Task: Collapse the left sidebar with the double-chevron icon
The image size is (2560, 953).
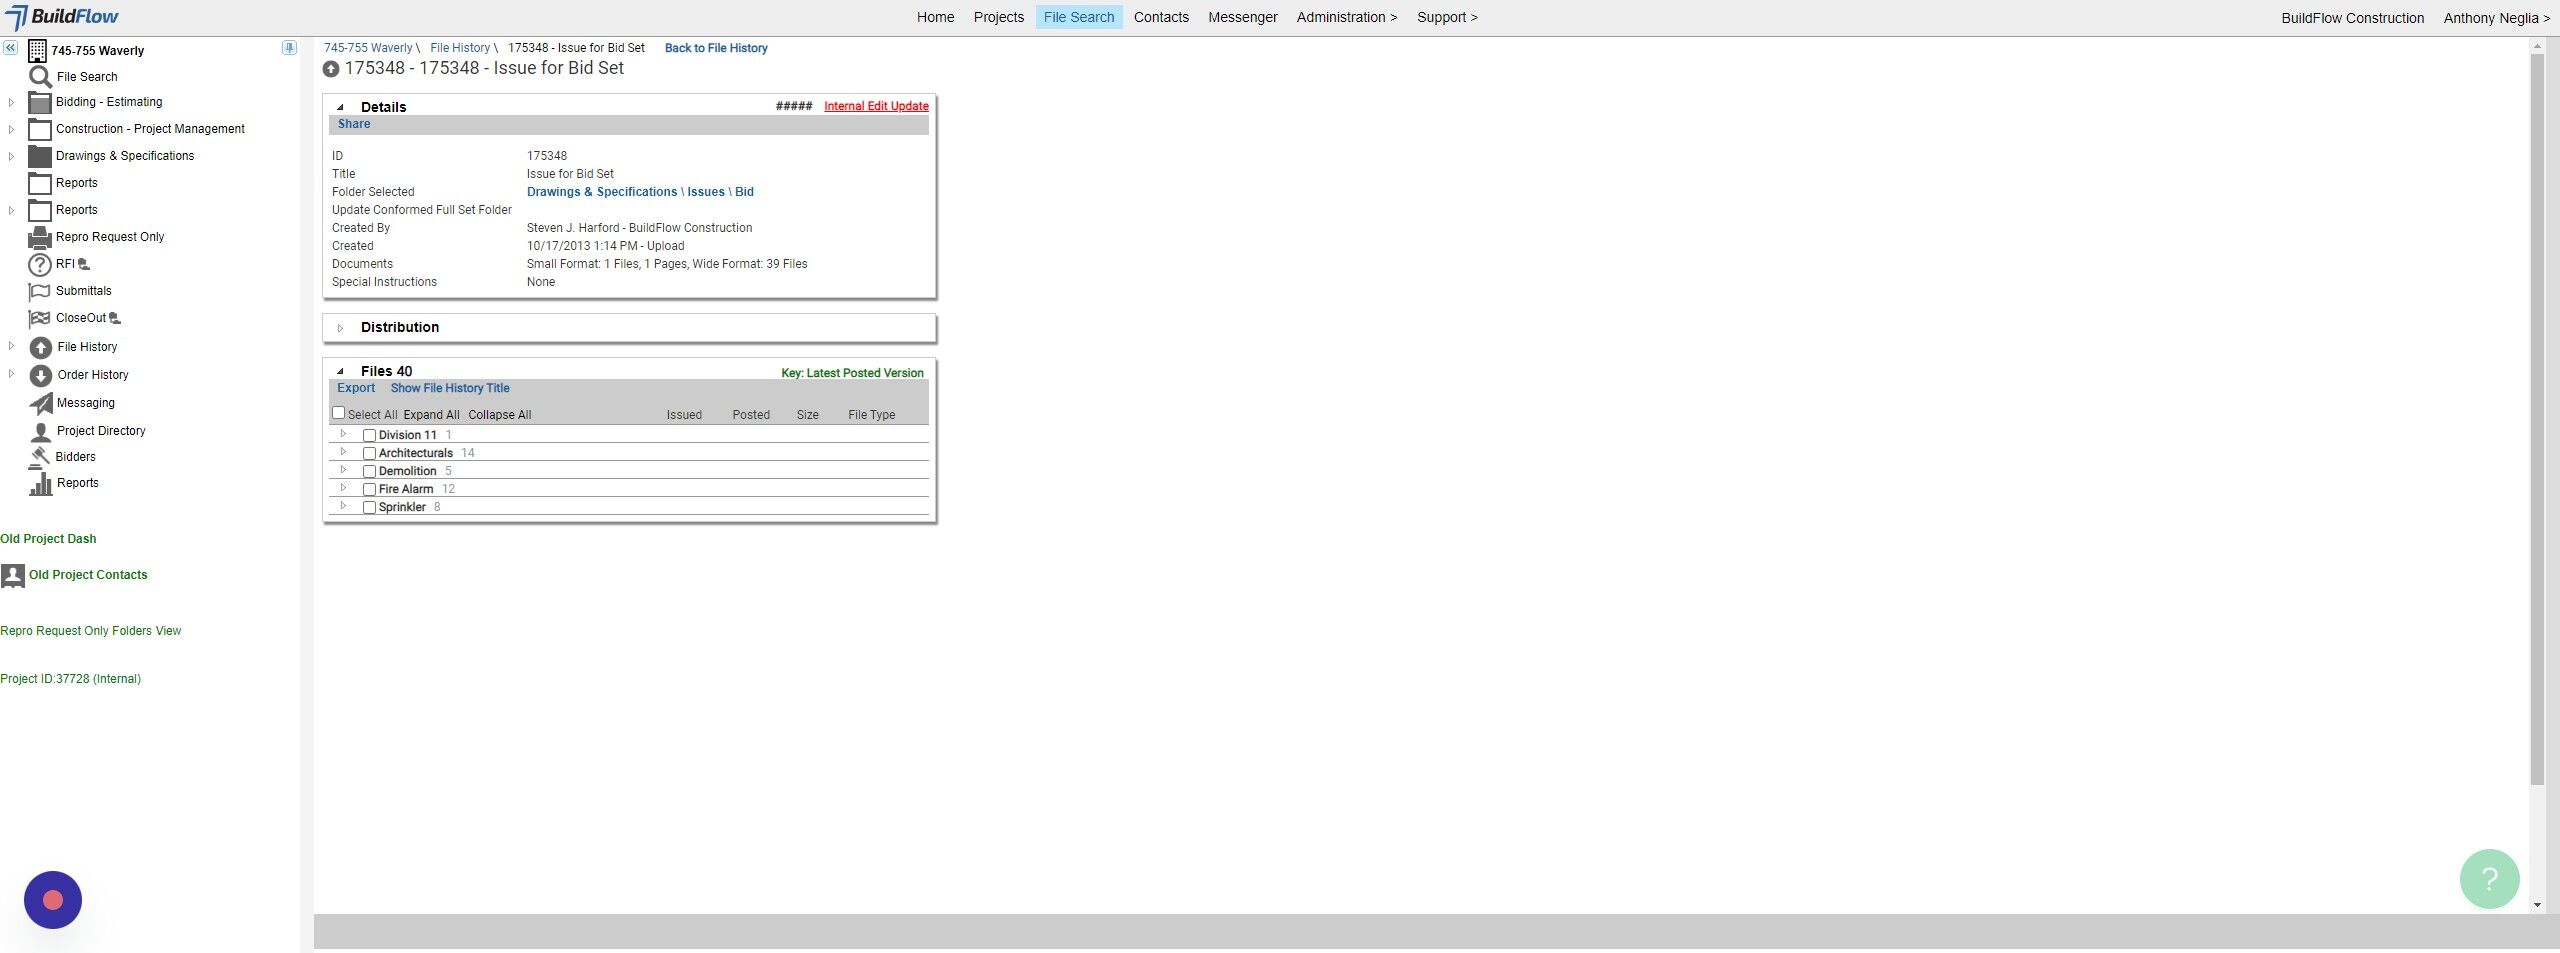Action: pos(10,48)
